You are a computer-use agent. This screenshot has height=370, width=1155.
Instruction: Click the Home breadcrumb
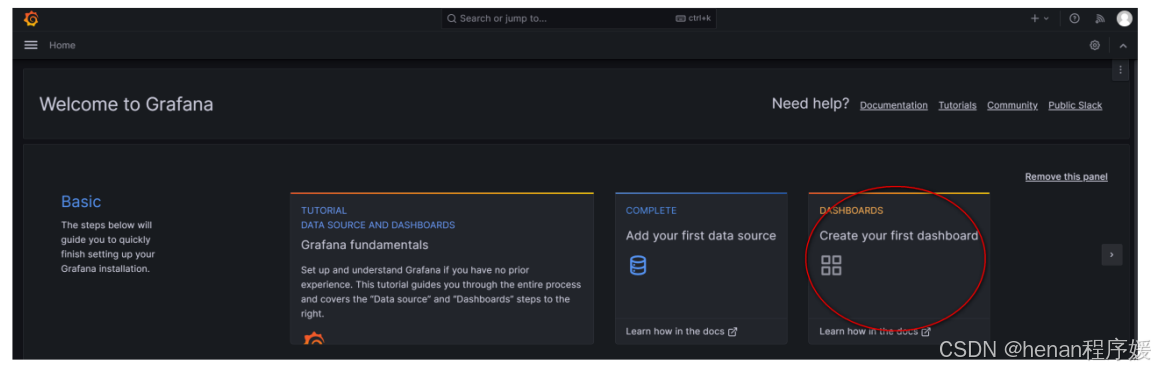(x=63, y=45)
